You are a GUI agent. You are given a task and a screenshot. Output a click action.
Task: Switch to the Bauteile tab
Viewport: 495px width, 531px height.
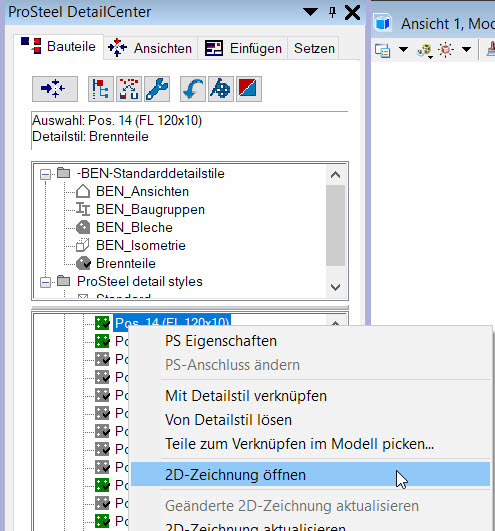(x=59, y=47)
